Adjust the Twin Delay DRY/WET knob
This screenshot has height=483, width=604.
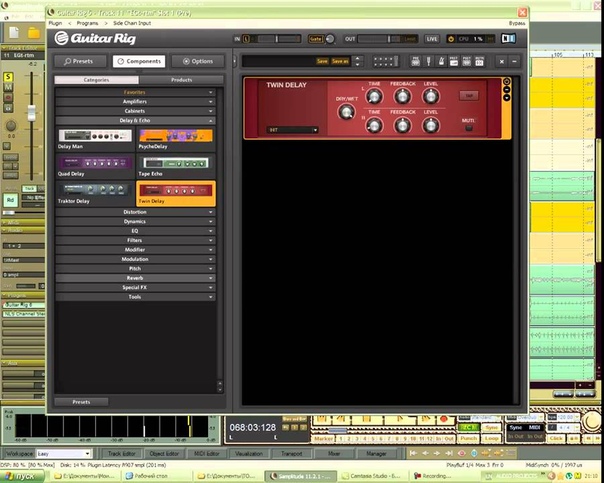click(346, 112)
